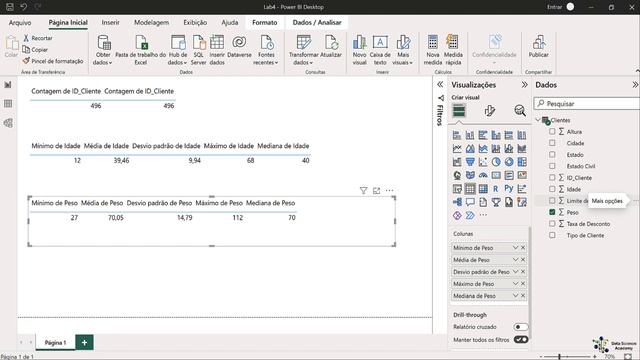640x360 pixels.
Task: Select the scatter chart visual
Action: click(483, 162)
